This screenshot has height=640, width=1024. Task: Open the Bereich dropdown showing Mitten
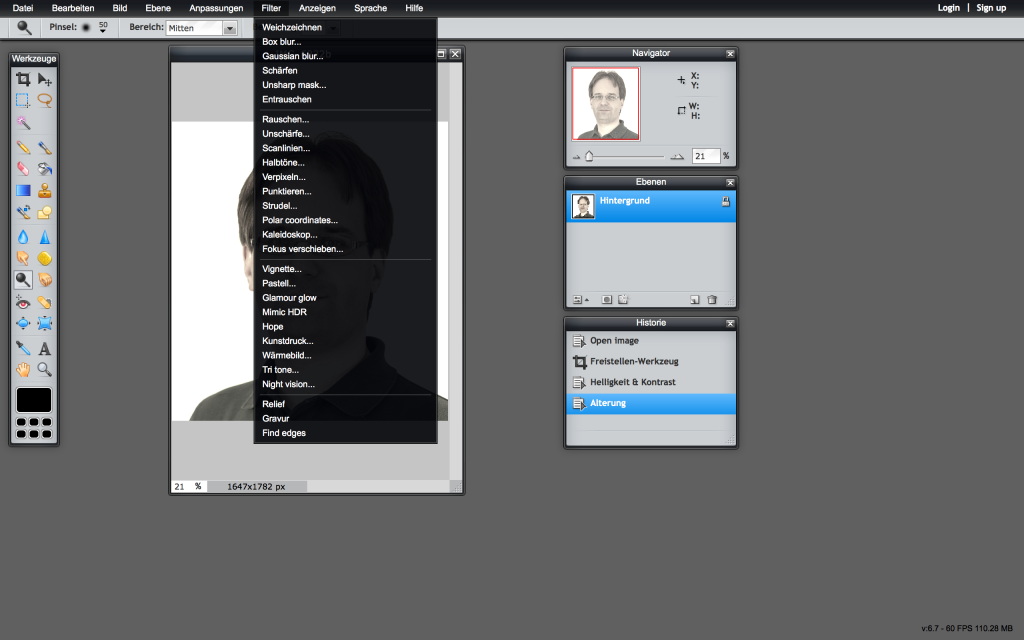(230, 29)
